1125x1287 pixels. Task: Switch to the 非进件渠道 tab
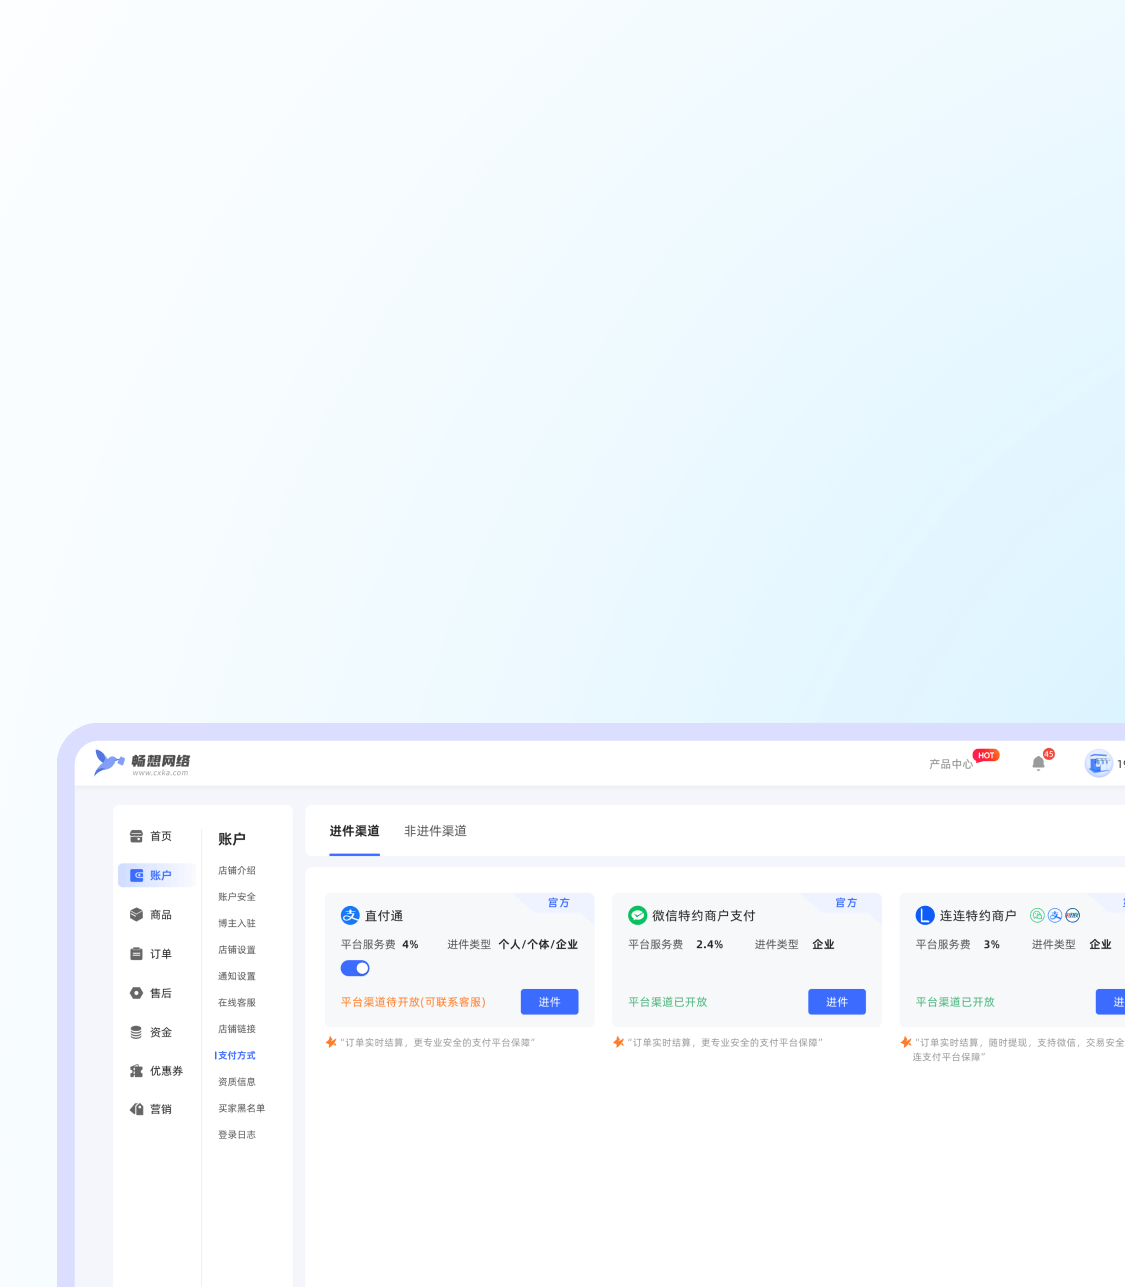(x=435, y=831)
